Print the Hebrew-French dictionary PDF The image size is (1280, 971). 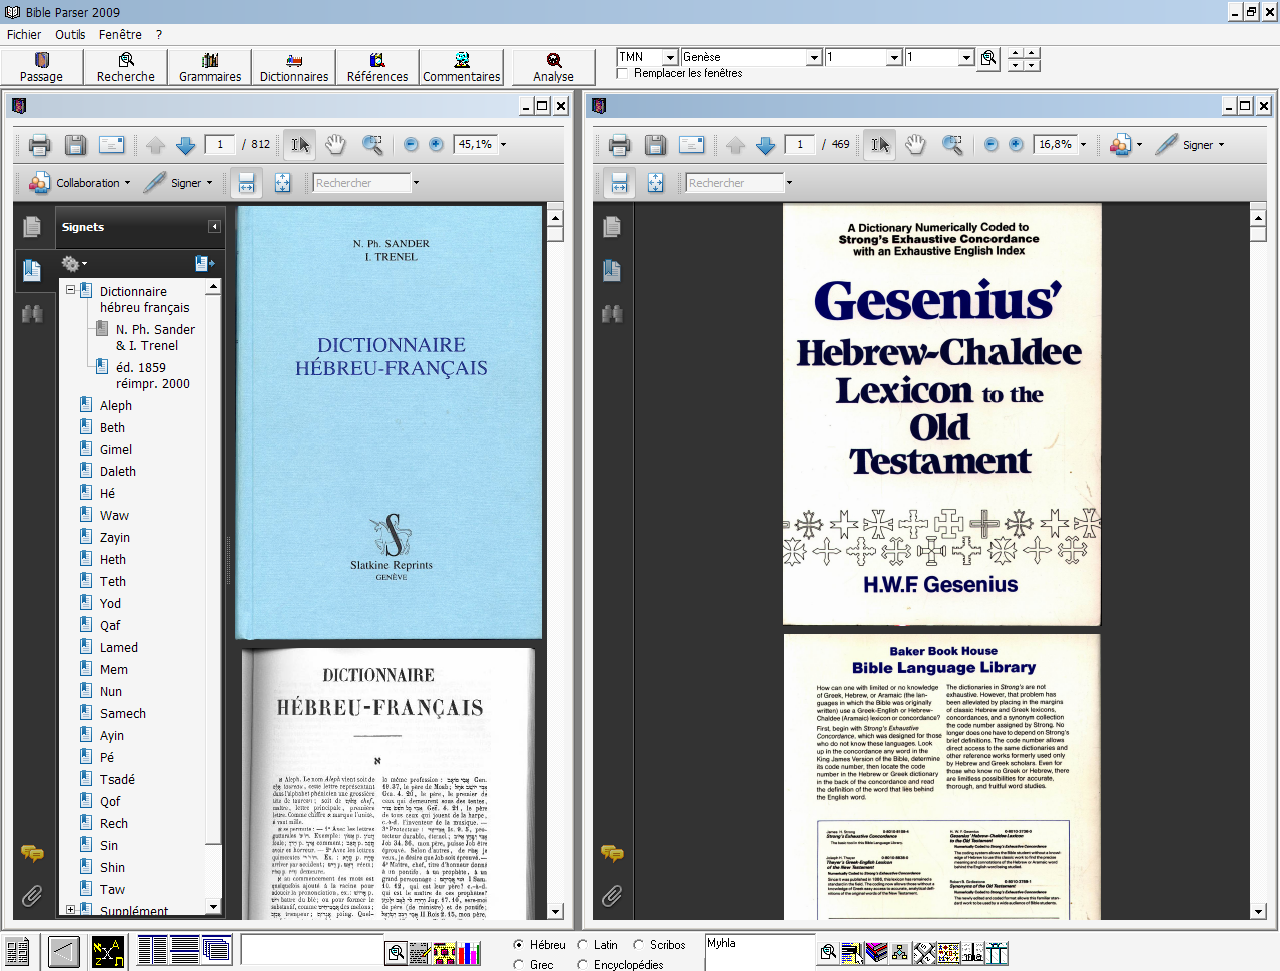pos(39,145)
